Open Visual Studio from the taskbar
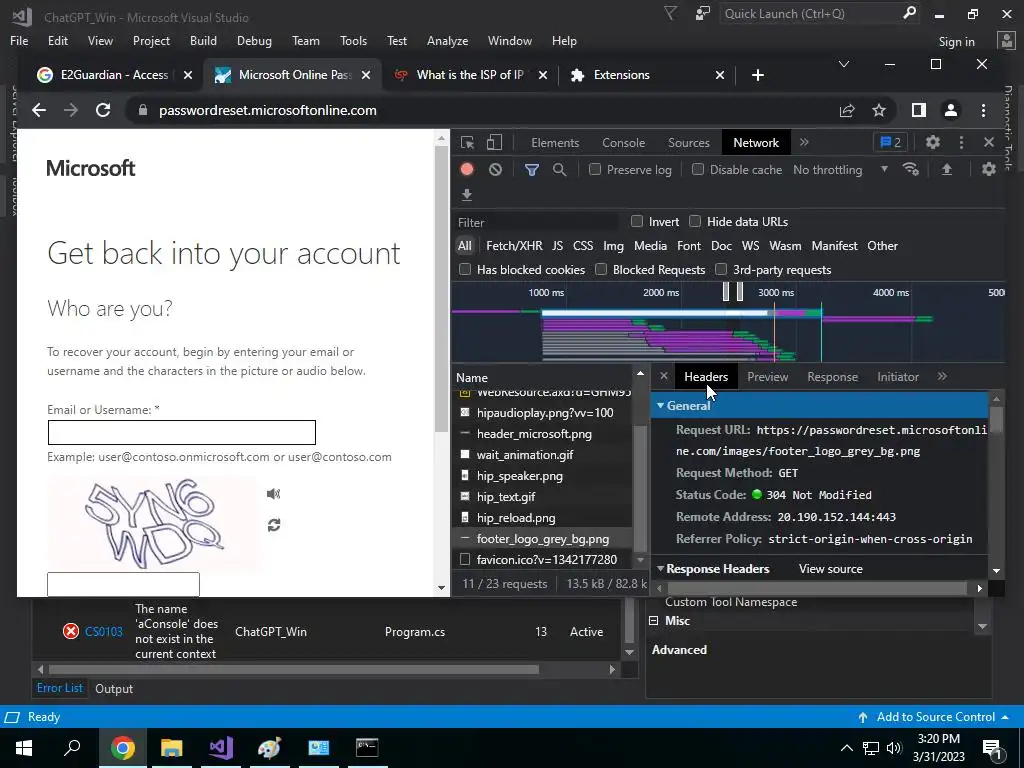The height and width of the screenshot is (768, 1024). (221, 748)
